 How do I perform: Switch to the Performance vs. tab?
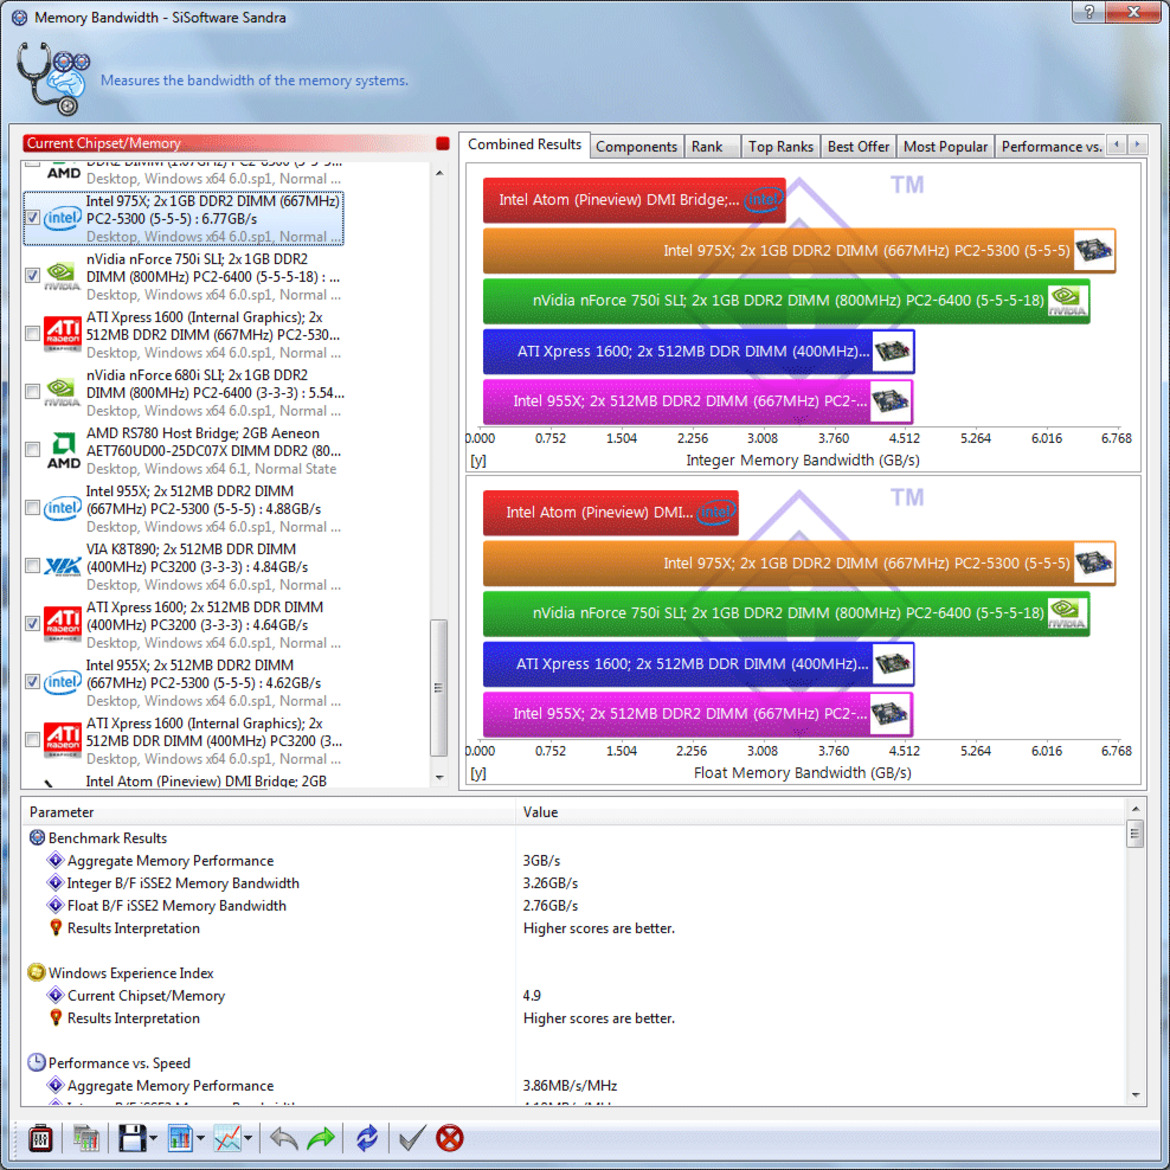pyautogui.click(x=1051, y=147)
